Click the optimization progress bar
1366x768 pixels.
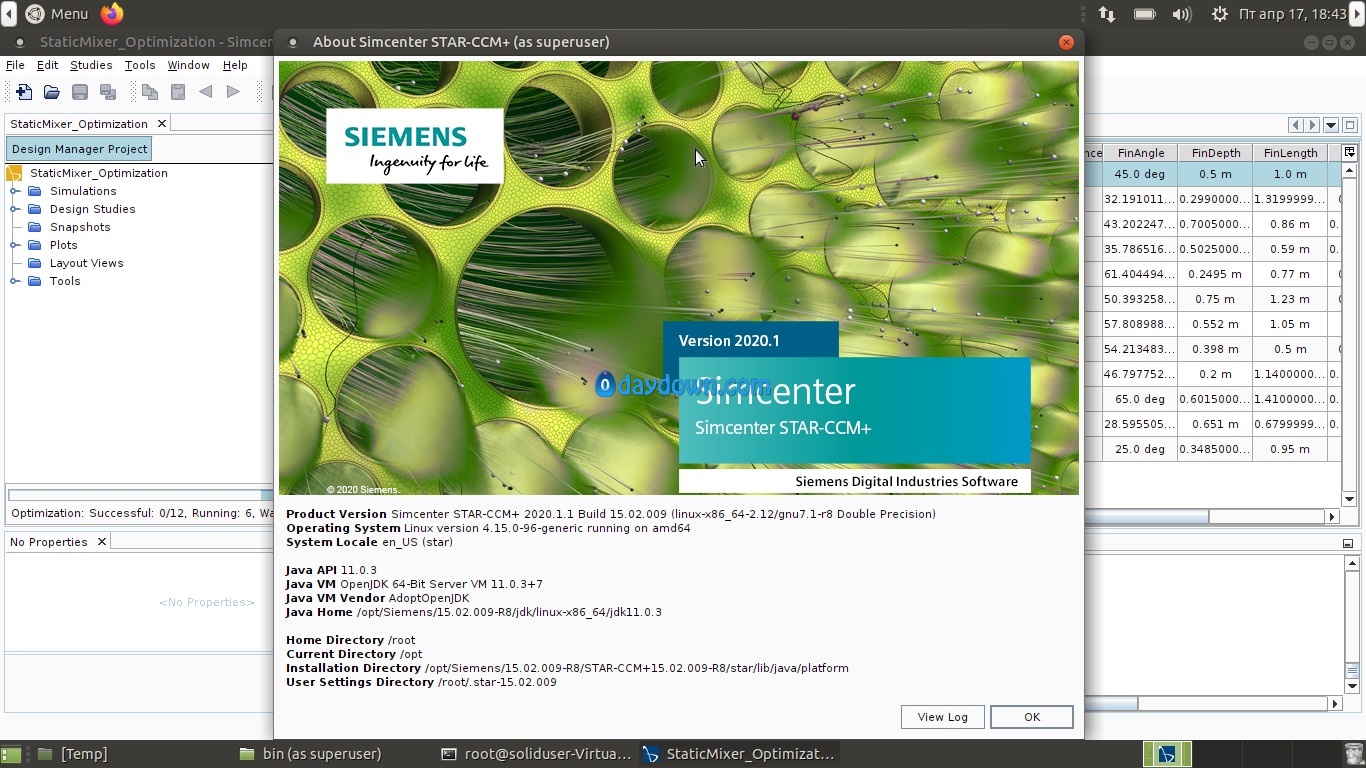pyautogui.click(x=140, y=495)
